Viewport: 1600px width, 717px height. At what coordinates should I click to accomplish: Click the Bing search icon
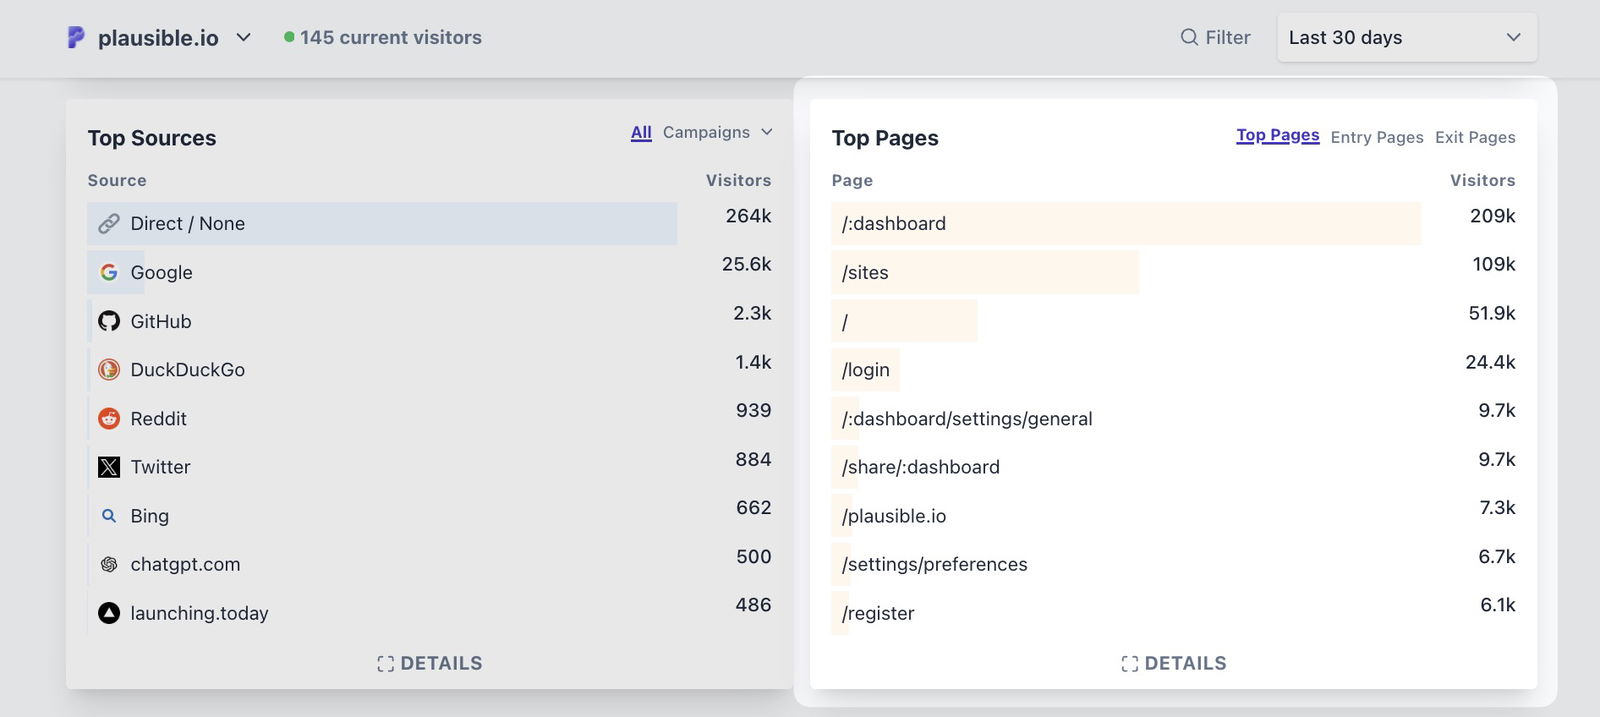[x=109, y=516]
